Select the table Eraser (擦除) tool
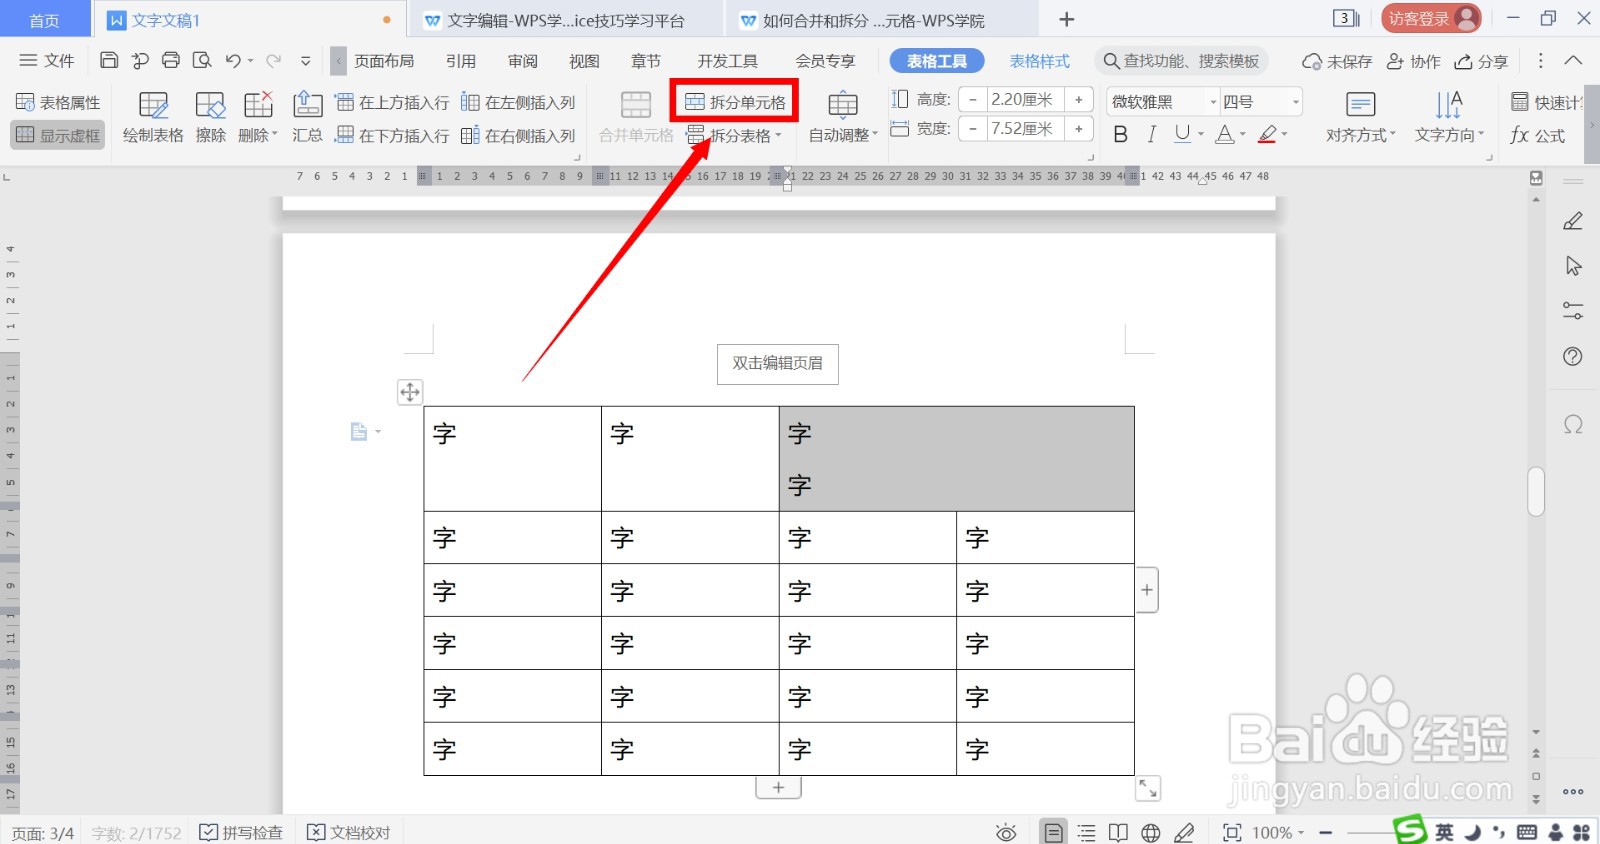1600x844 pixels. point(210,118)
